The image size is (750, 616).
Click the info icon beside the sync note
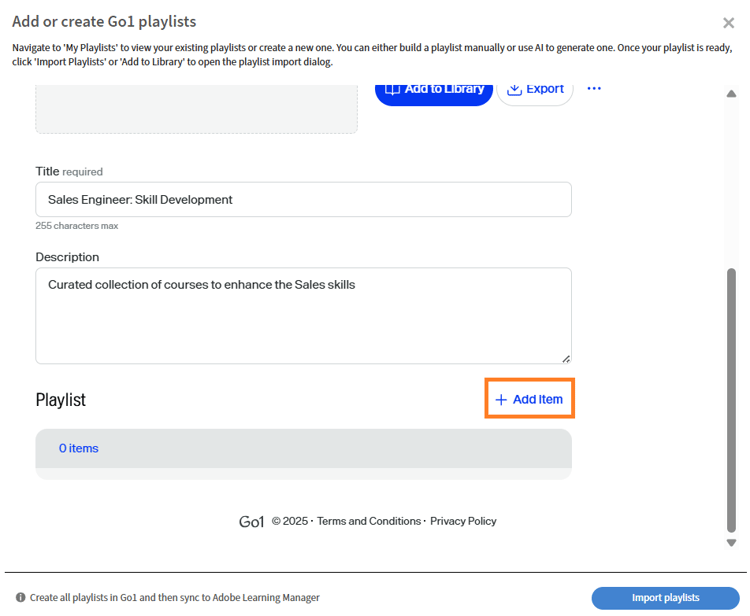(19, 598)
